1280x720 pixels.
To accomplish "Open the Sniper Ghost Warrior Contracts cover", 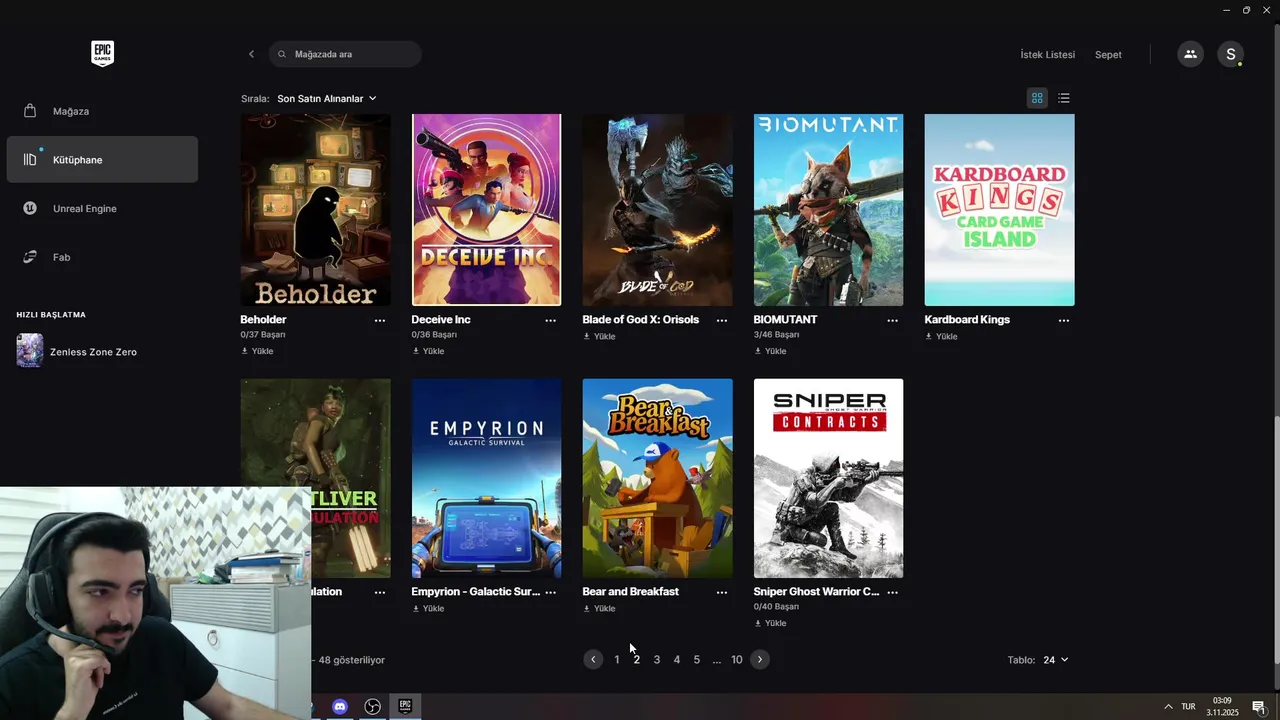I will [828, 478].
